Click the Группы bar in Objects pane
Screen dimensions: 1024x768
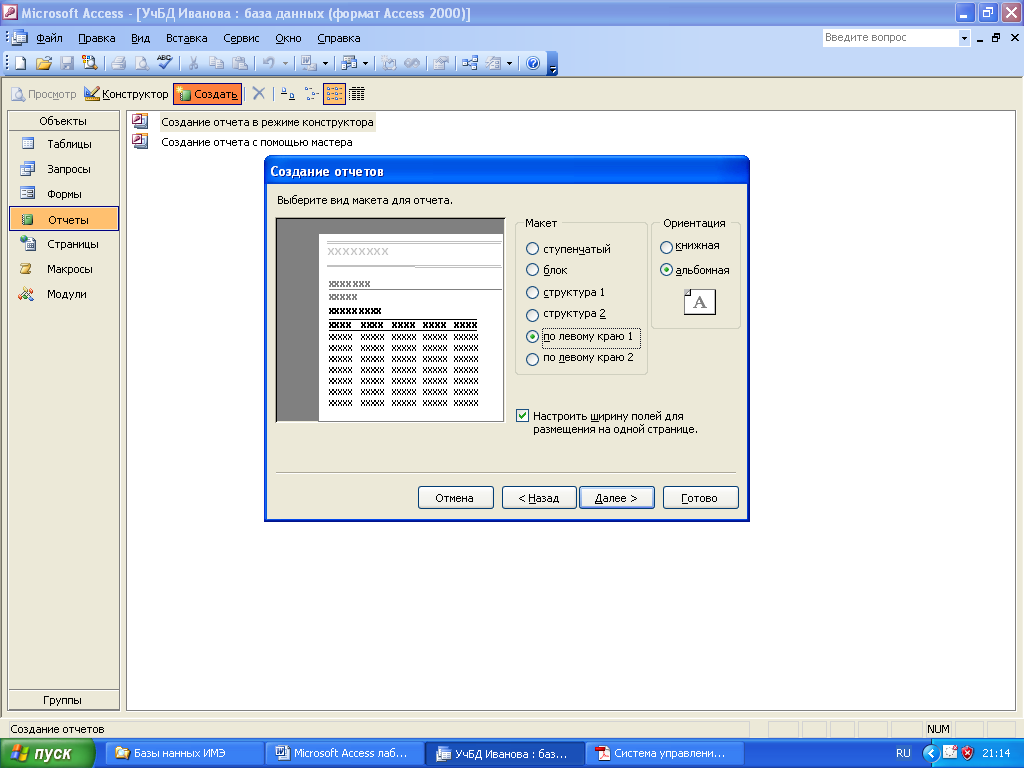pyautogui.click(x=63, y=700)
